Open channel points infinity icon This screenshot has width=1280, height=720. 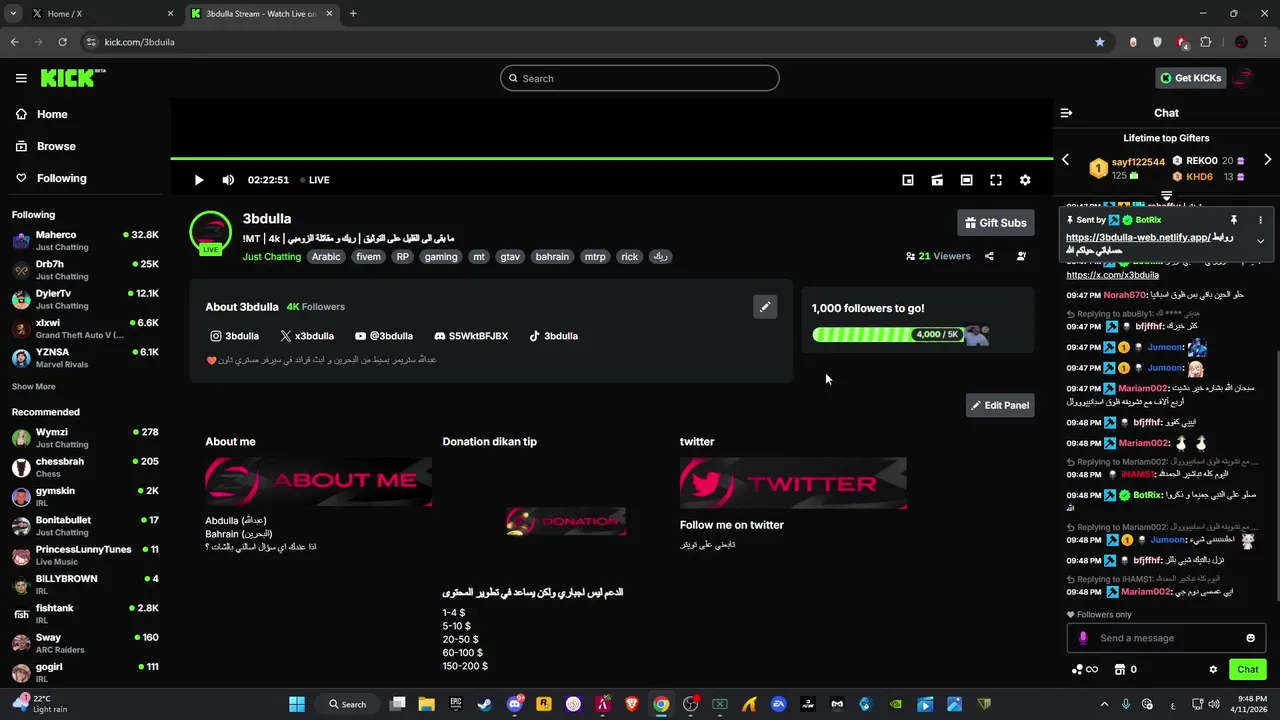coord(1085,670)
